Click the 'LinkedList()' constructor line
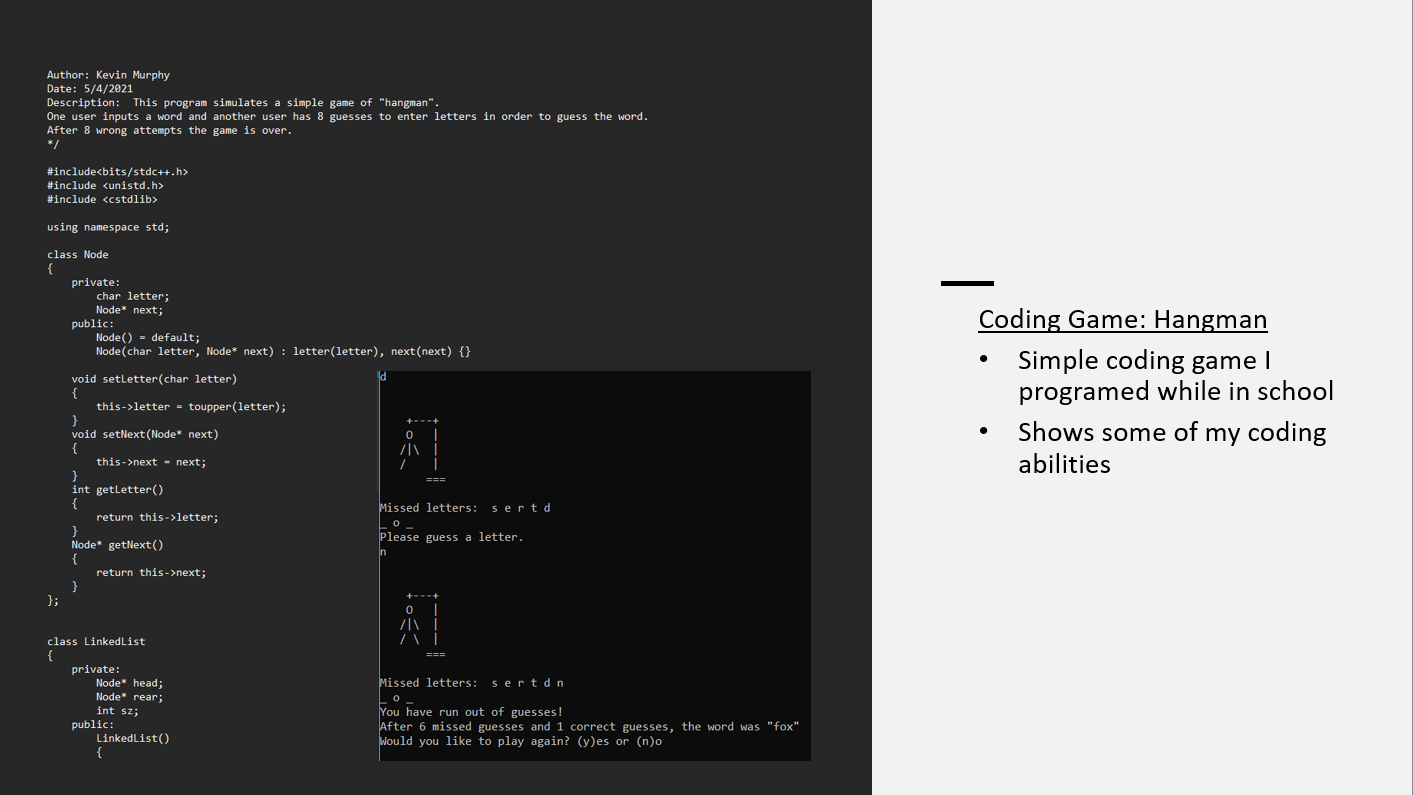The image size is (1413, 795). pyautogui.click(x=133, y=738)
